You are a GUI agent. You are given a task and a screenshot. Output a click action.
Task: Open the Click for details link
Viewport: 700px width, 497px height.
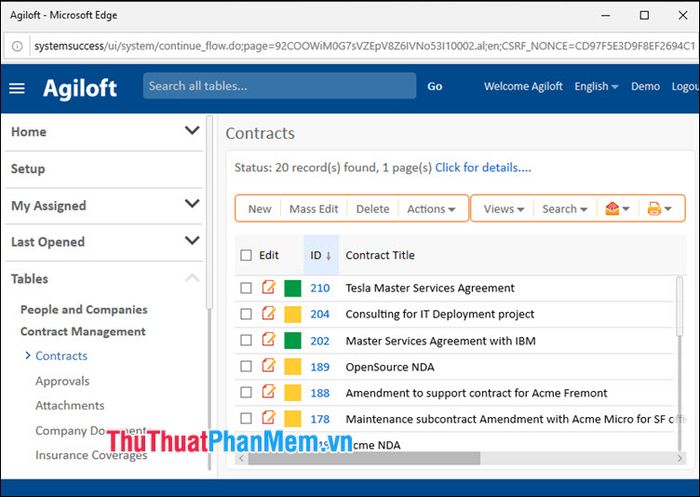pos(483,168)
